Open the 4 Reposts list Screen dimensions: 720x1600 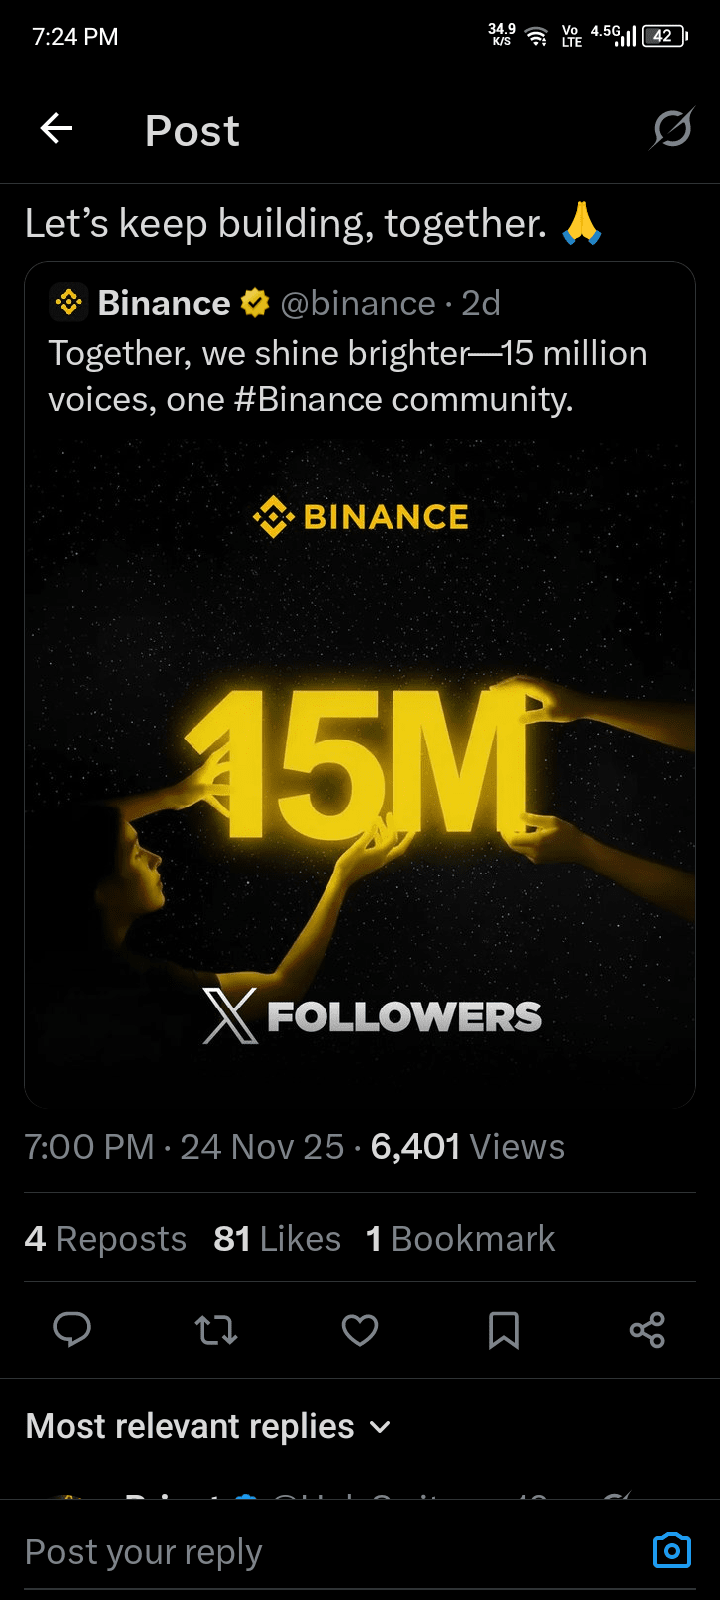pos(105,1239)
